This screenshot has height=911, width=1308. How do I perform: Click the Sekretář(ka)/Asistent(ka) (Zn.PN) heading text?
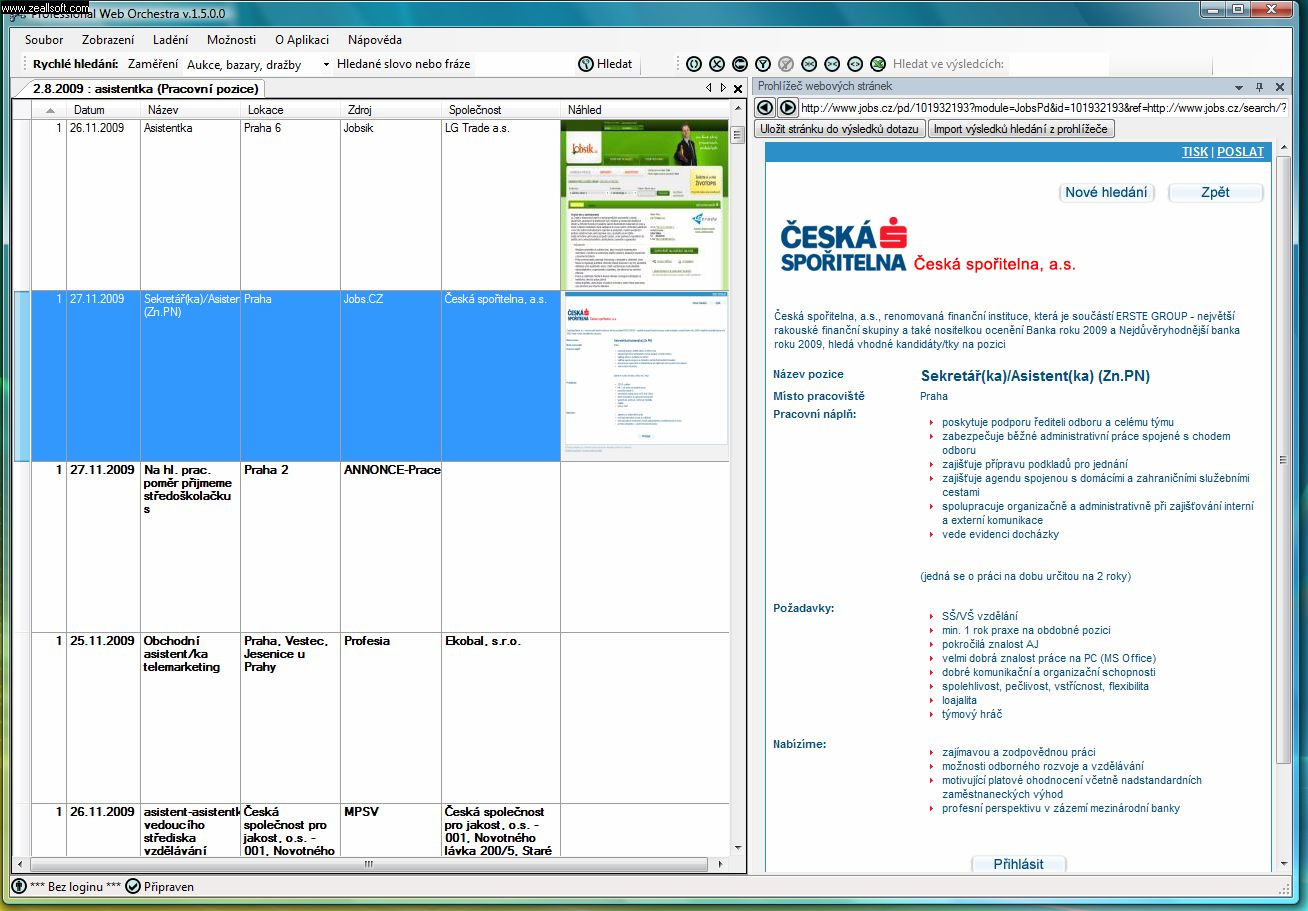click(x=1035, y=376)
